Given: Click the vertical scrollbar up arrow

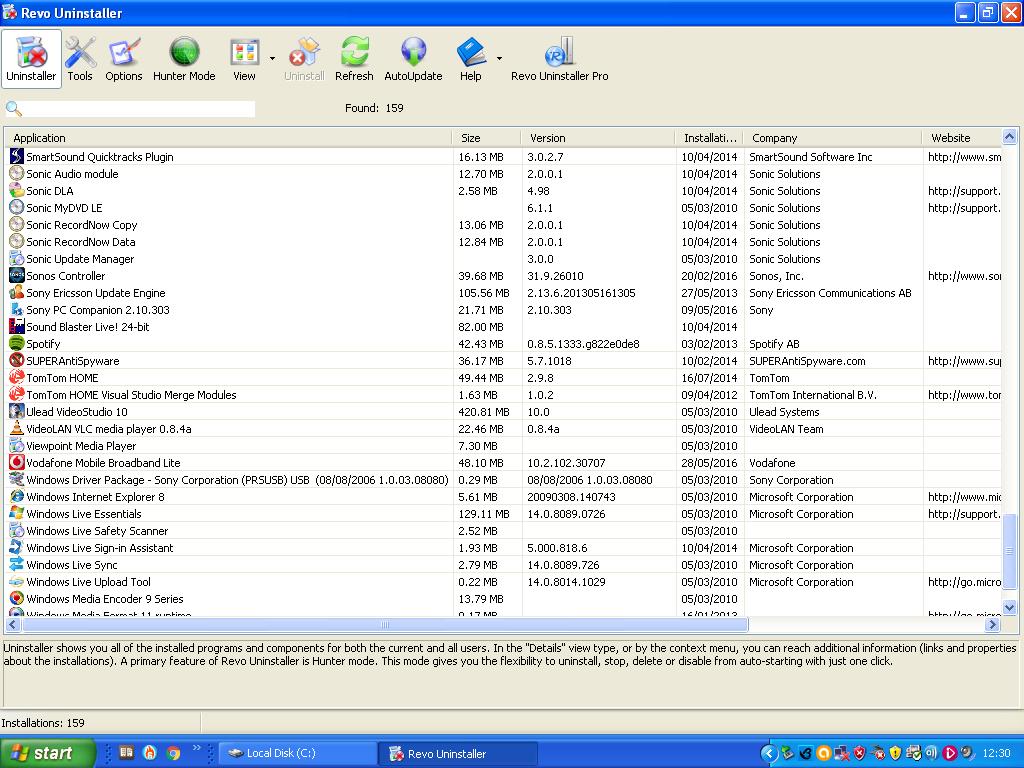Looking at the screenshot, I should coord(1009,136).
